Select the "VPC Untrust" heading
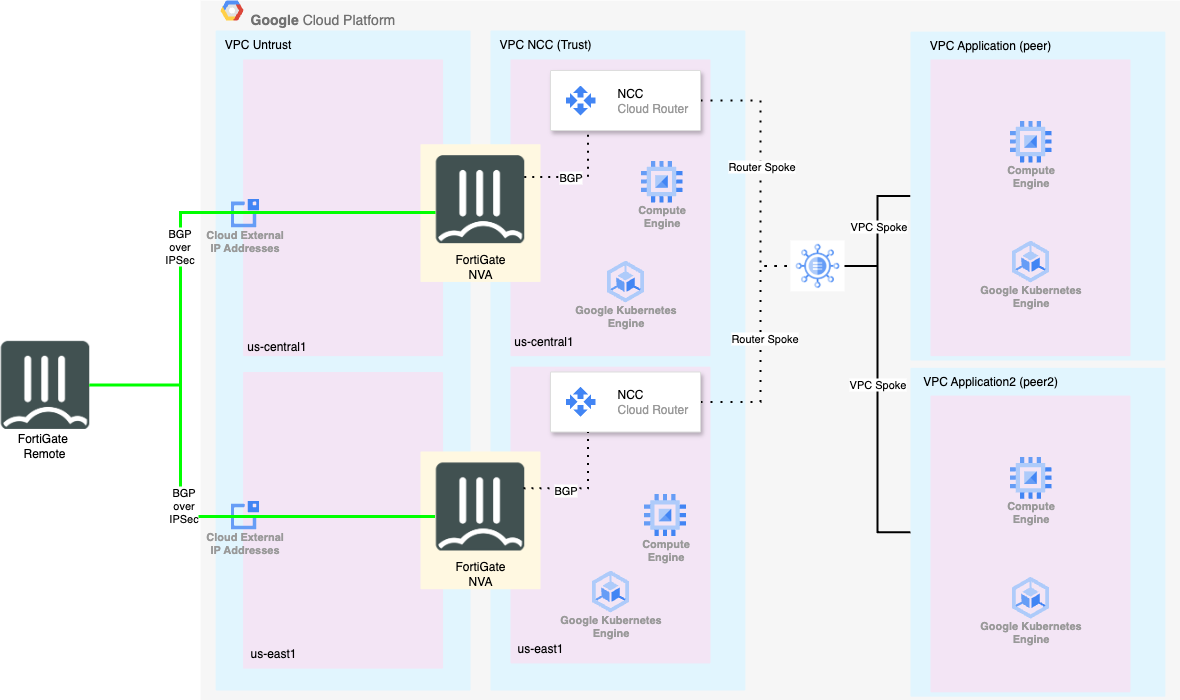 pos(258,45)
